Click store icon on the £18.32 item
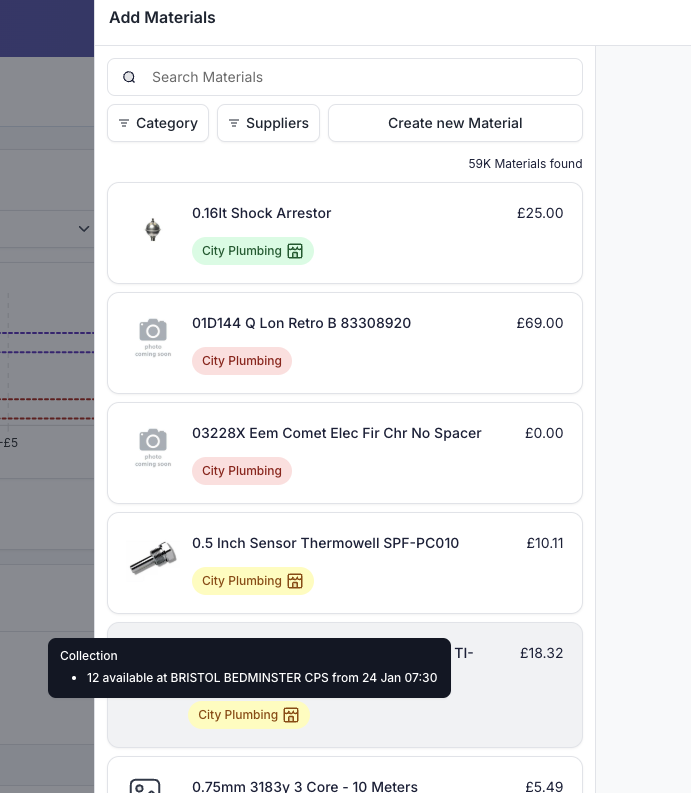This screenshot has height=793, width=691. 291,715
